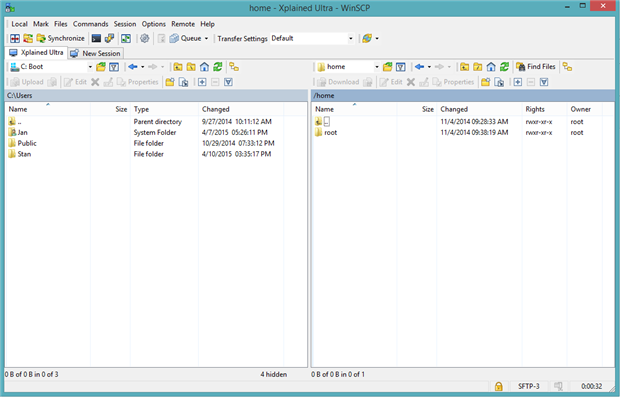The height and width of the screenshot is (397, 620).
Task: Toggle directory tree icon in remote panel
Action: (567, 67)
